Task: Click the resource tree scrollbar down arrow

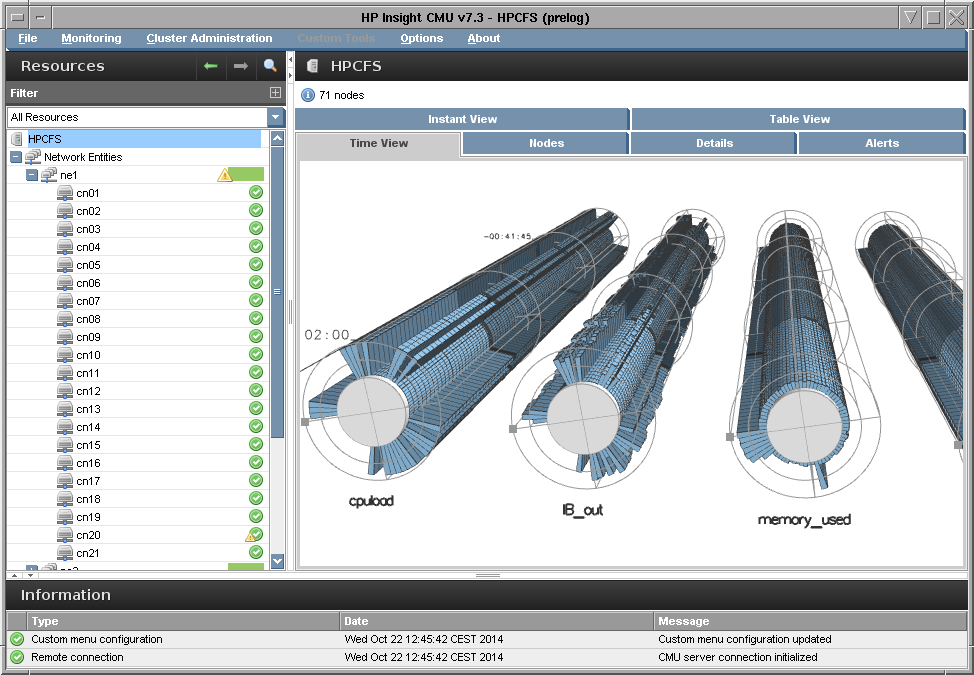Action: click(x=277, y=561)
